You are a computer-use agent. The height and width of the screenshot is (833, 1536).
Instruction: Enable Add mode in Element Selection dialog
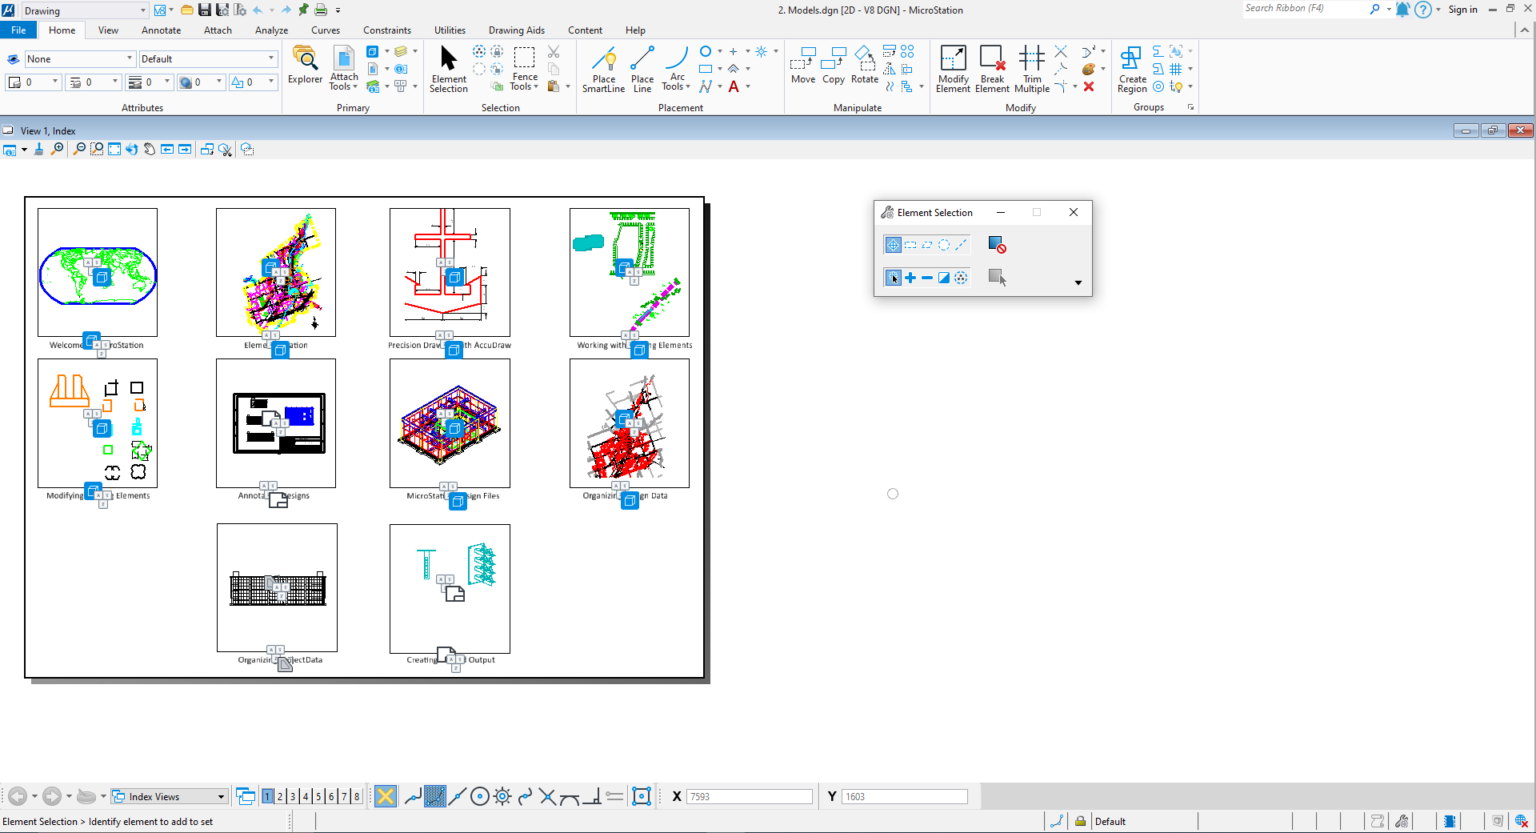pos(910,278)
